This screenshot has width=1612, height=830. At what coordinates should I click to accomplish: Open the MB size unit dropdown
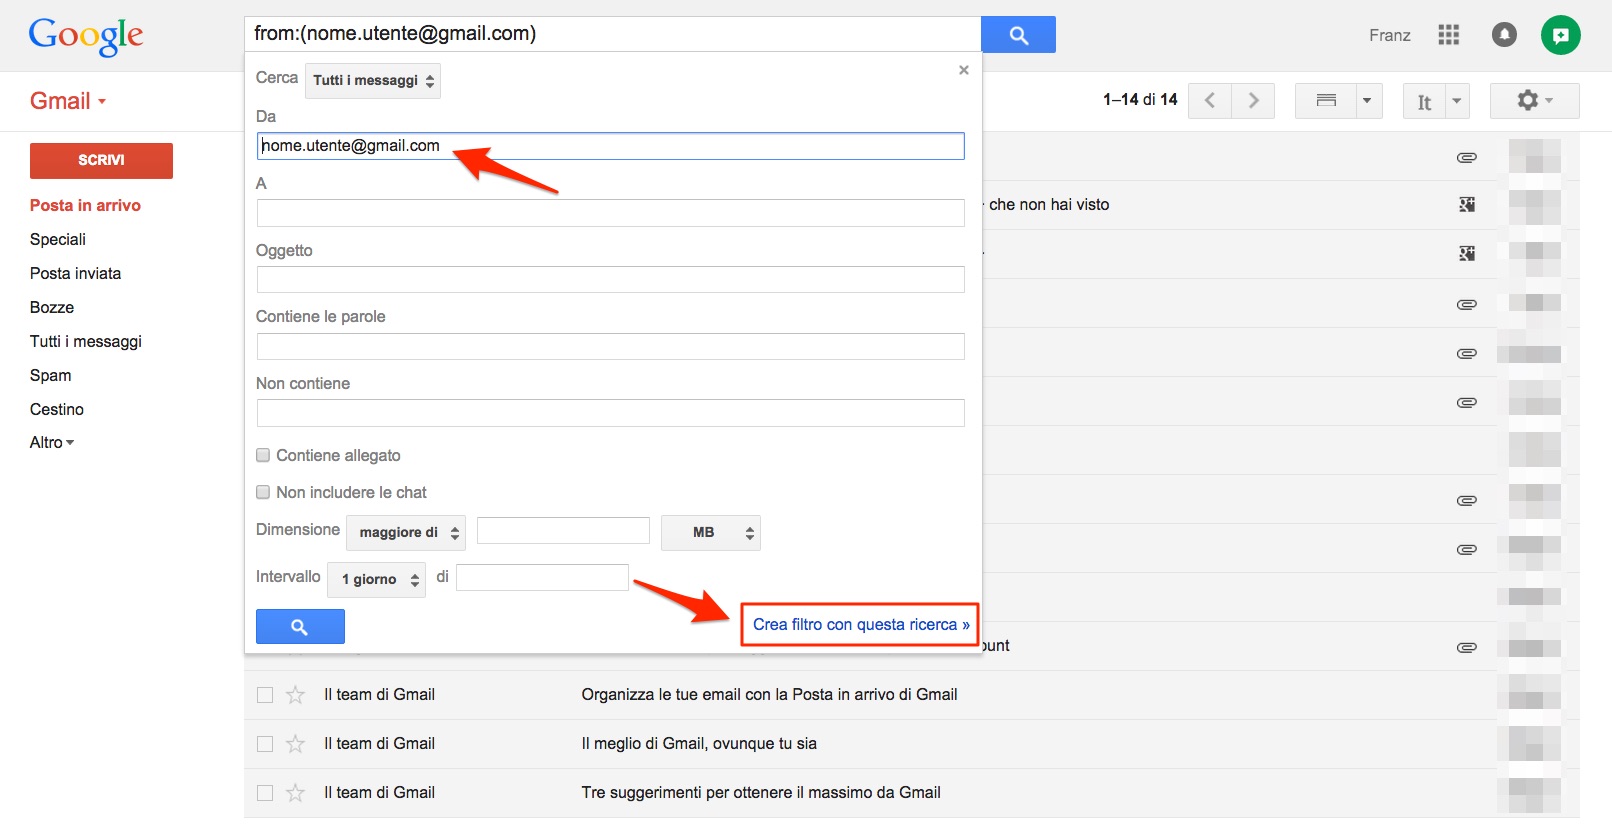pyautogui.click(x=711, y=533)
